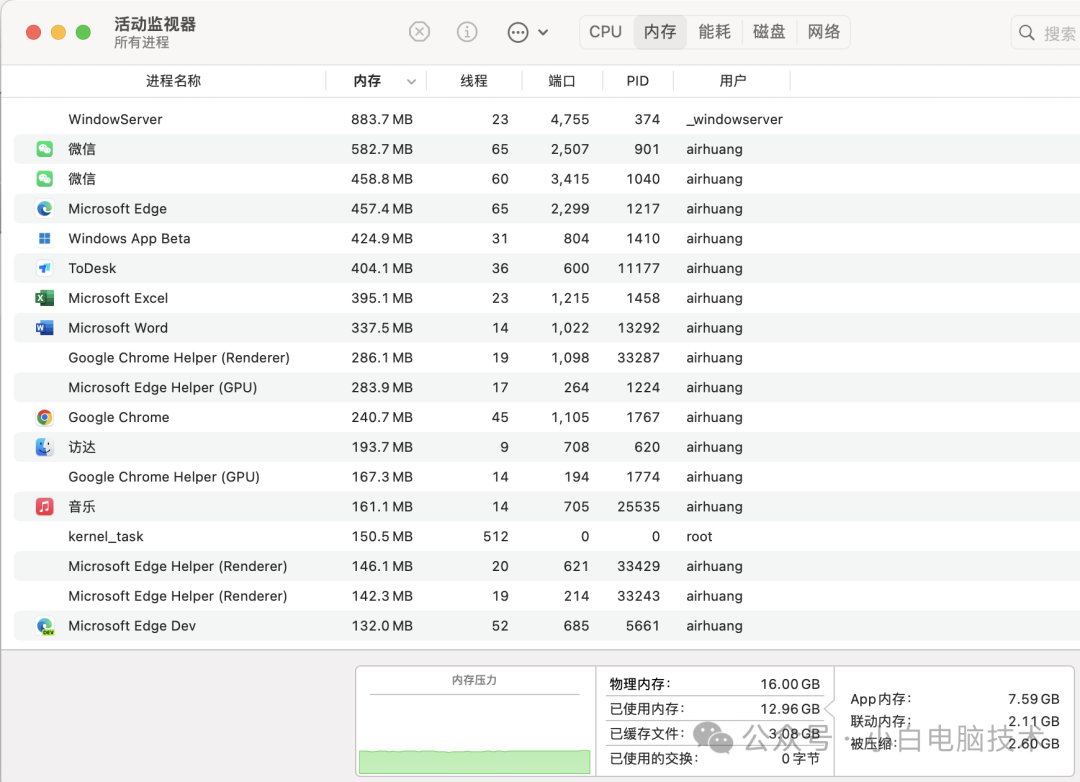Click the _windowserver user cell
This screenshot has width=1080, height=782.
click(734, 119)
